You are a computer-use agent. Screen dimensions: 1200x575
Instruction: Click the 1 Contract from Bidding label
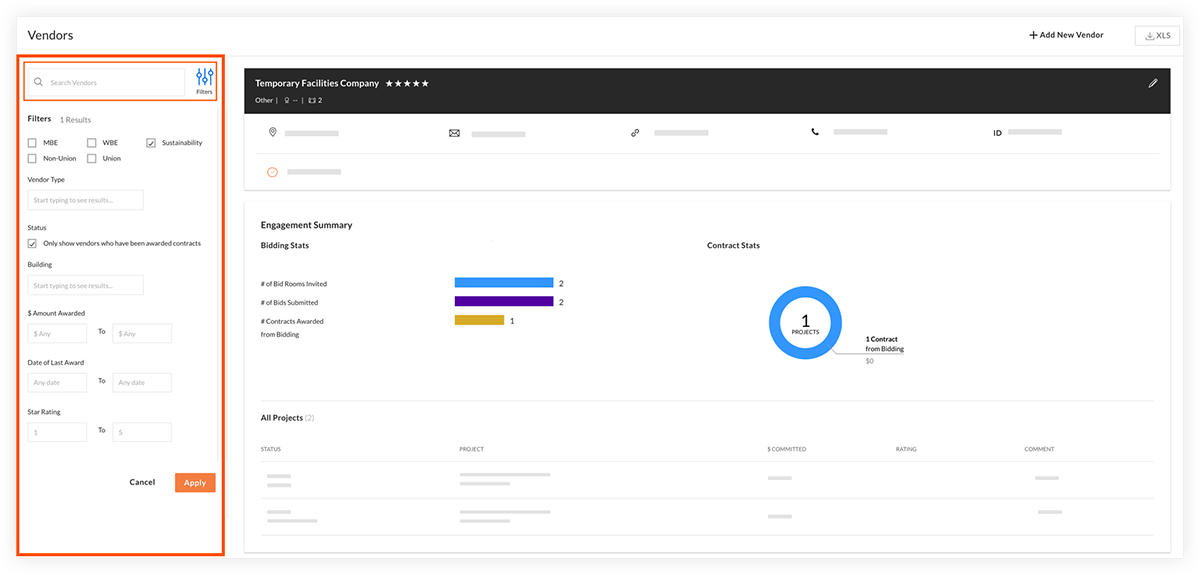885,344
